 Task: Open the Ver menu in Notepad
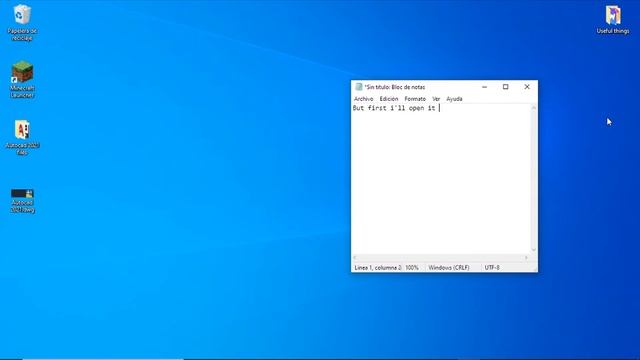click(x=436, y=99)
